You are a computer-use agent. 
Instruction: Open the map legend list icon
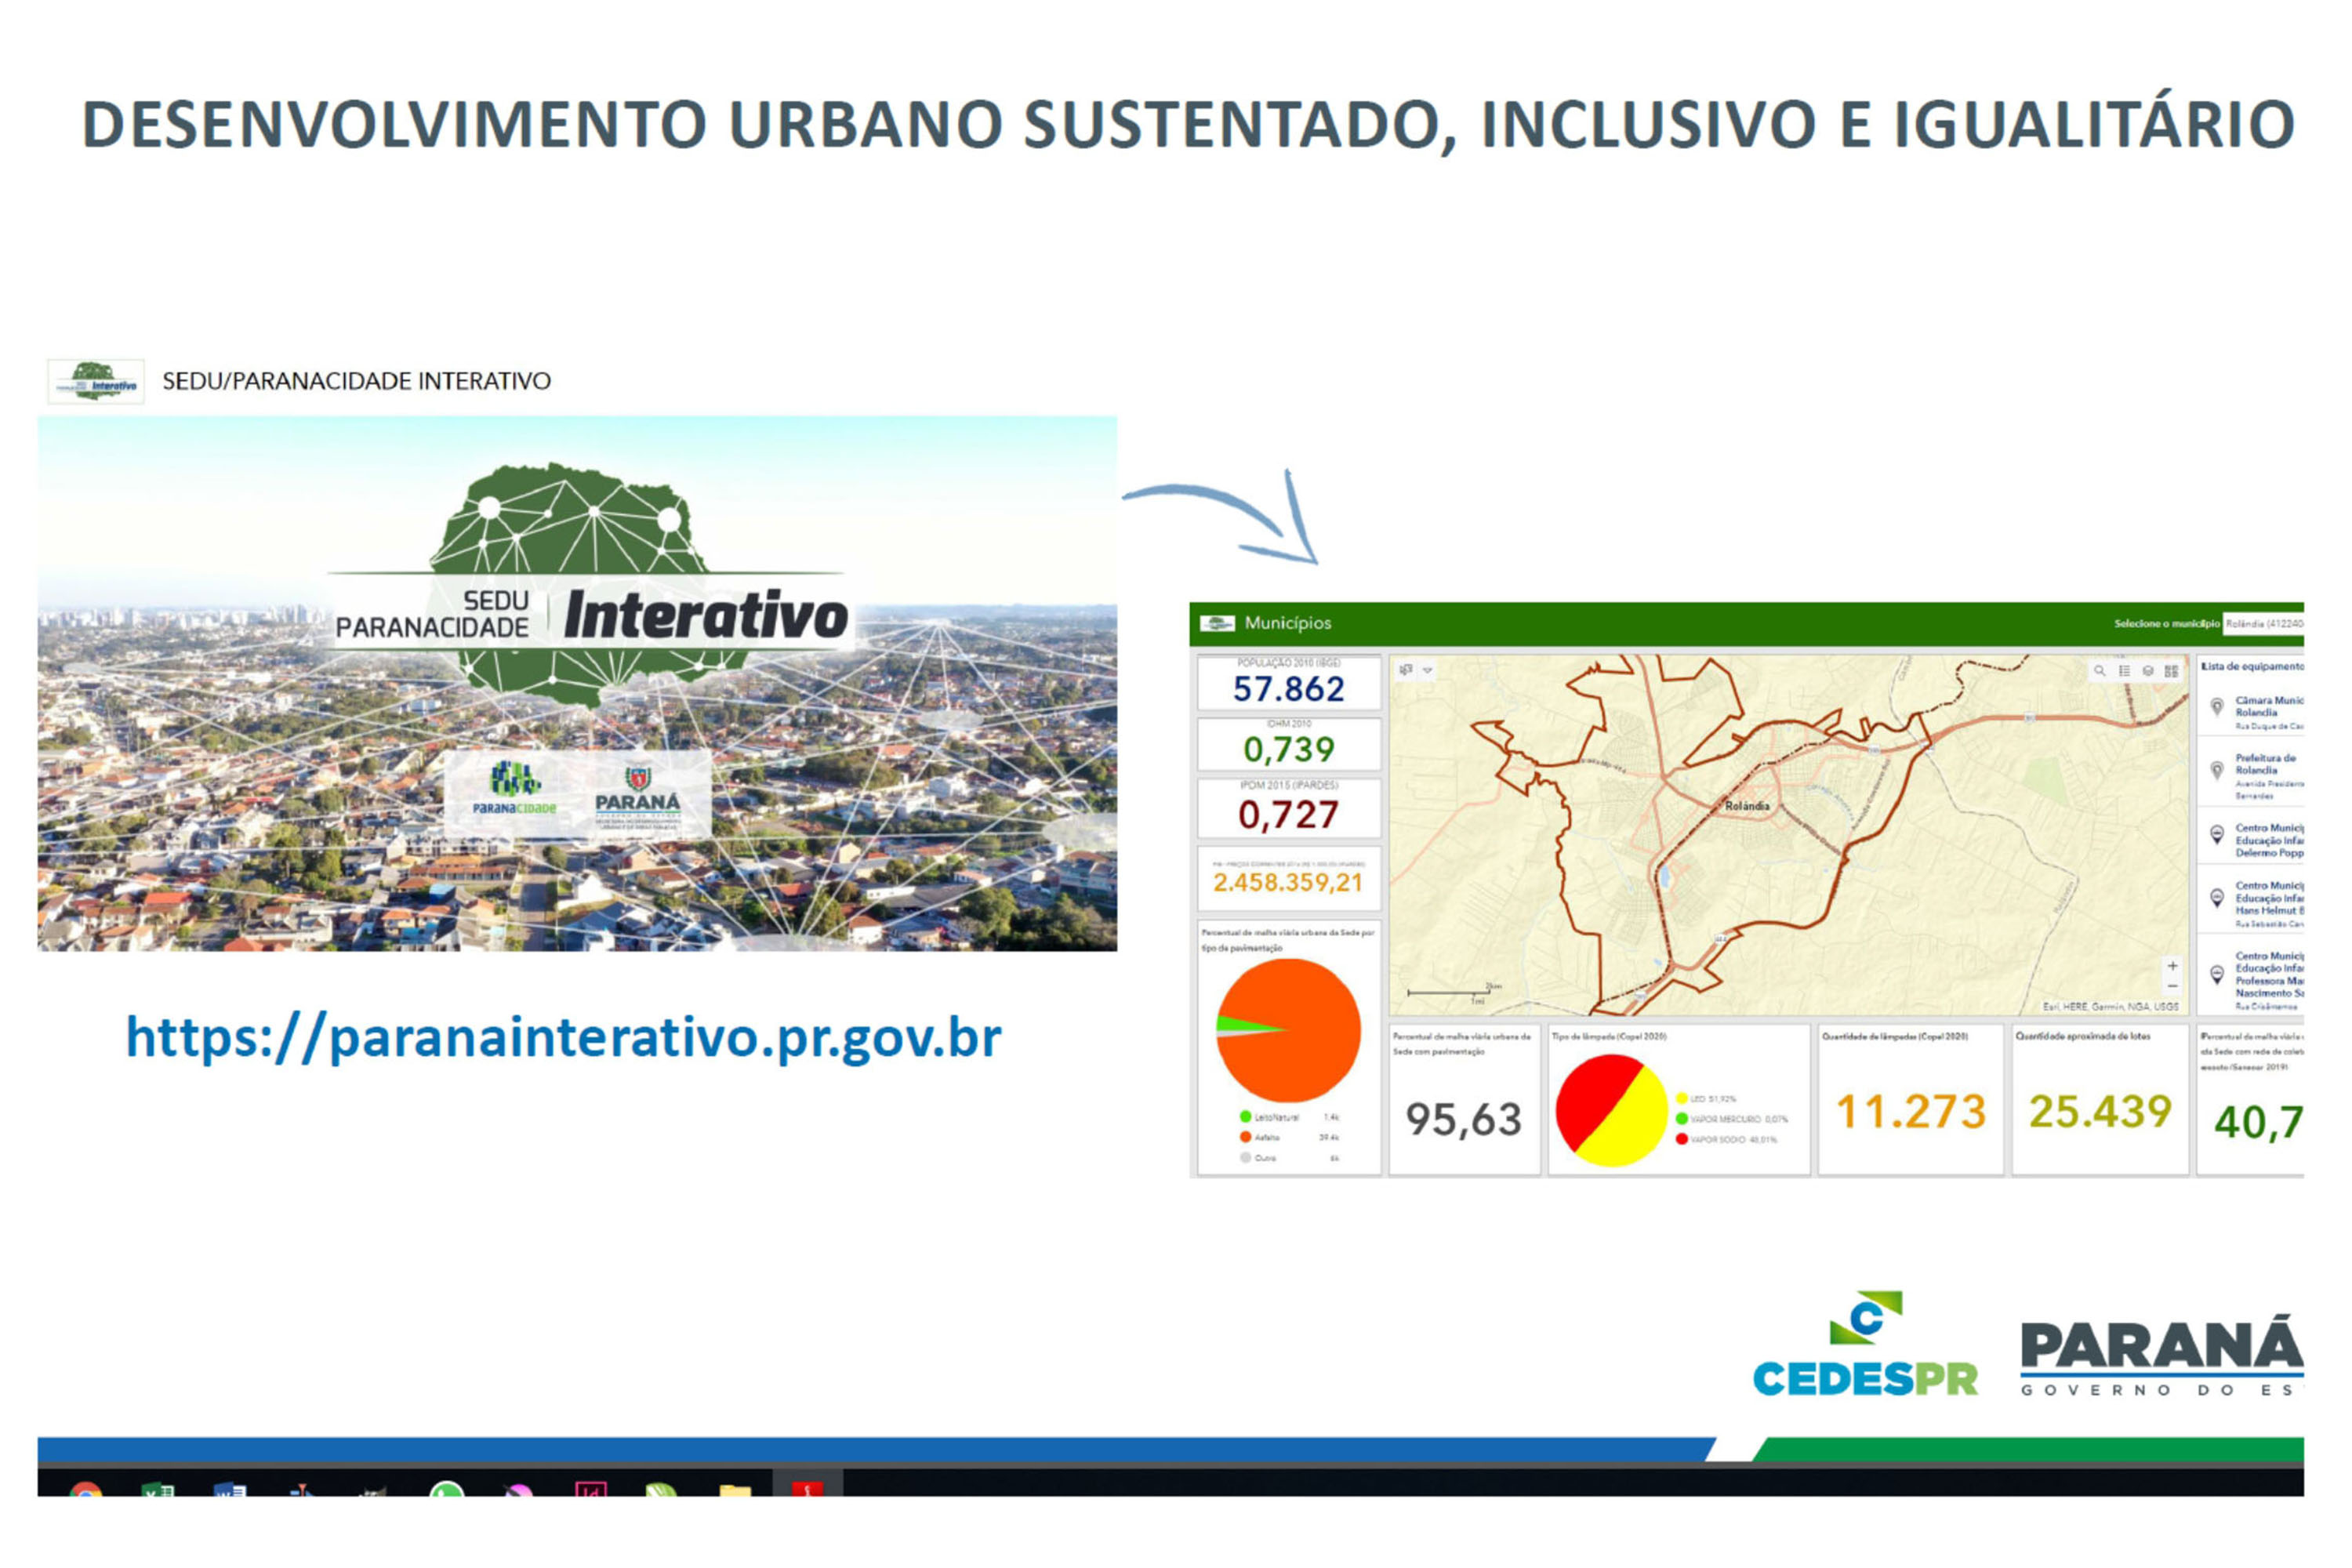[x=2124, y=671]
